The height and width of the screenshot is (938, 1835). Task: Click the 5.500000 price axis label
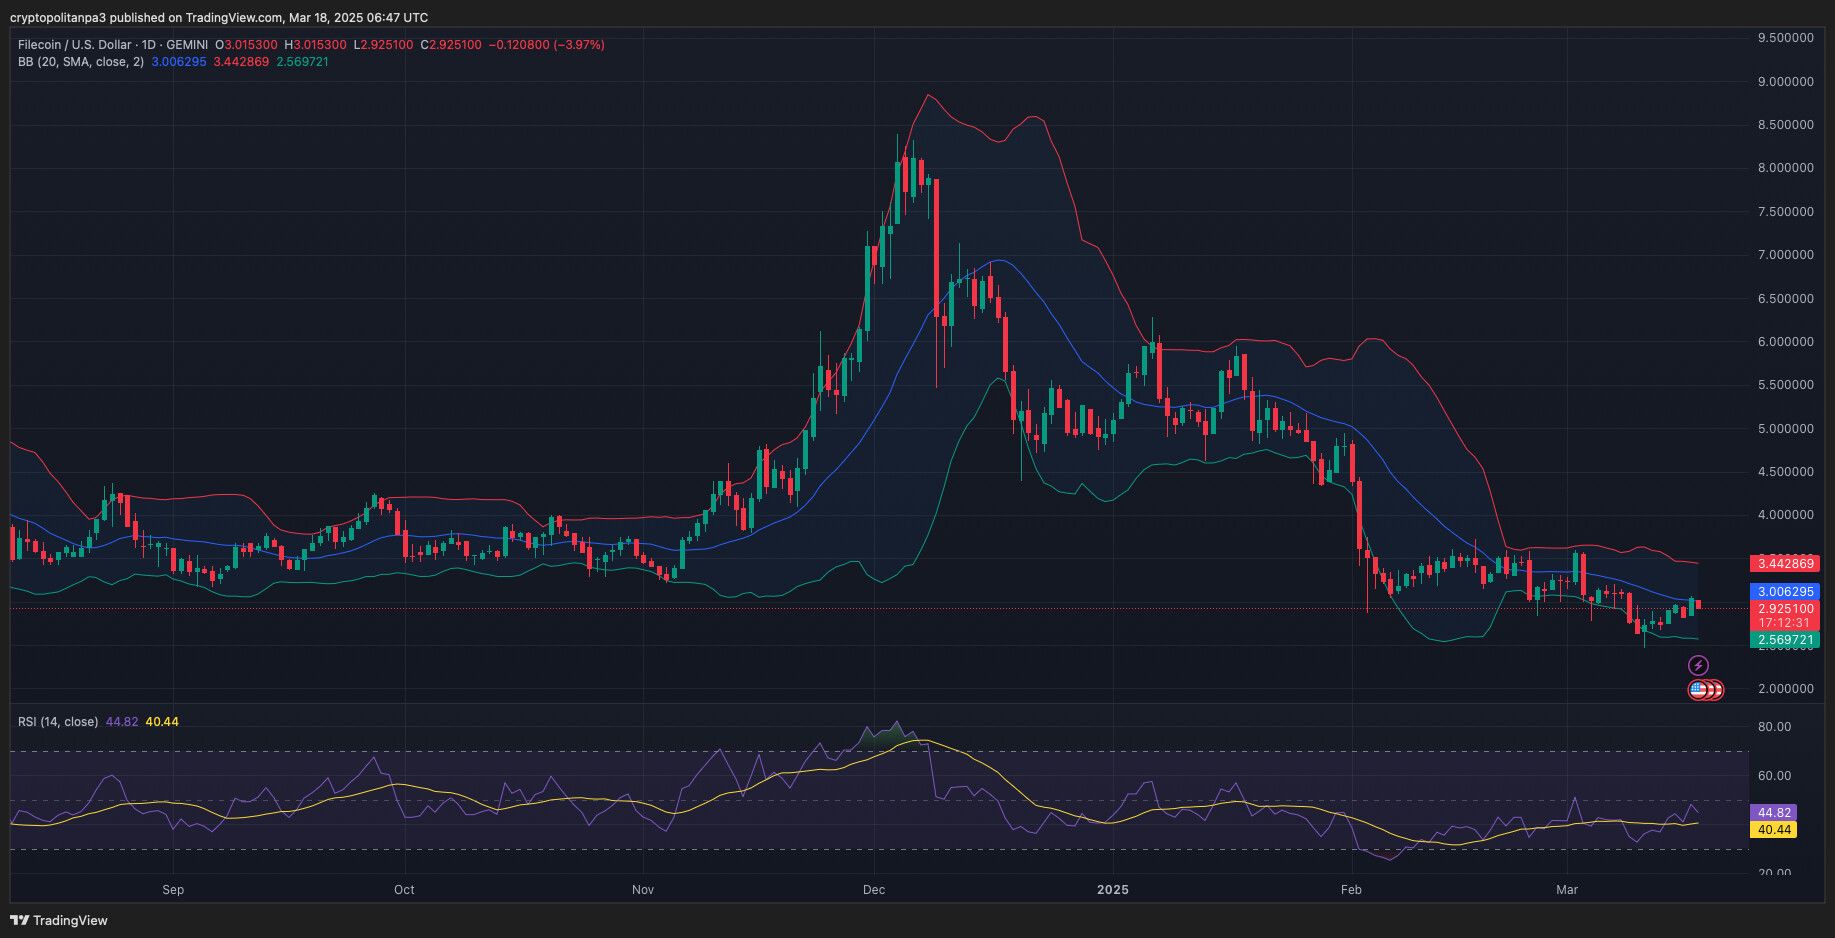point(1786,385)
